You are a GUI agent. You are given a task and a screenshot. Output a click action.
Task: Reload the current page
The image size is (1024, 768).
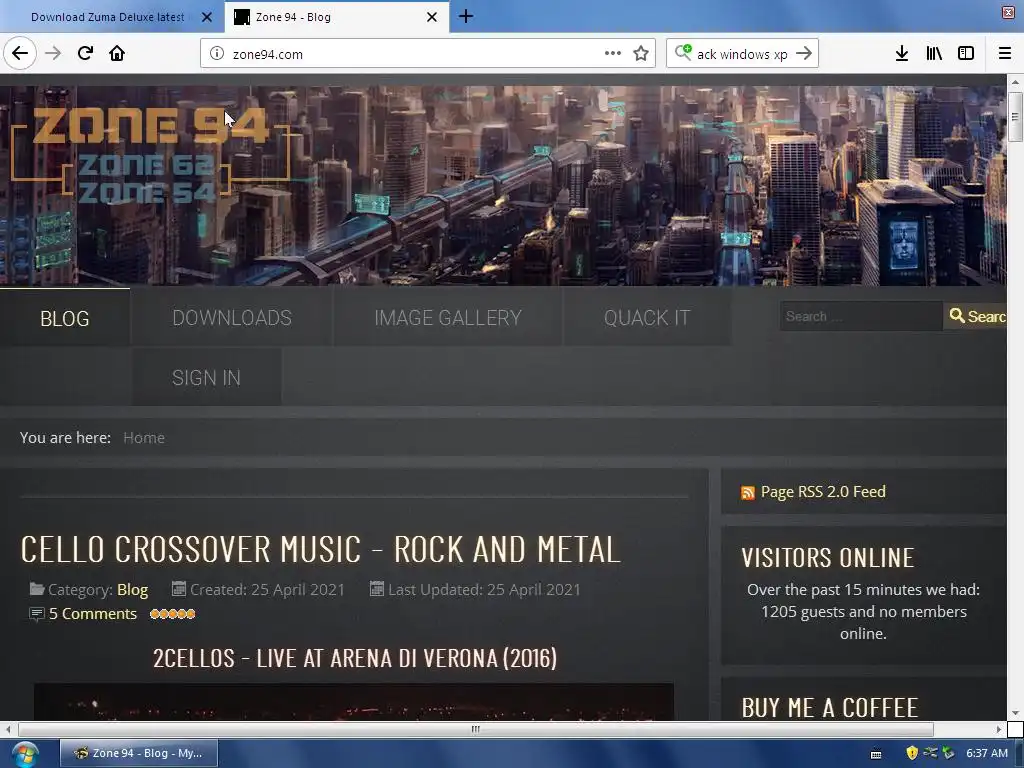pos(85,53)
